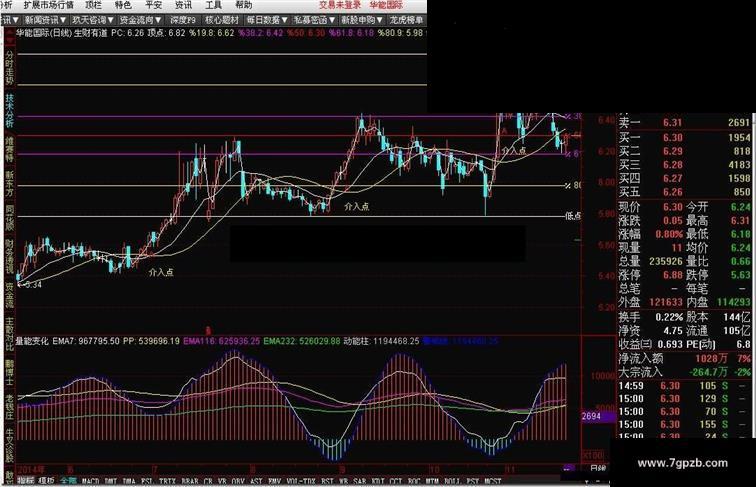The image size is (756, 487).
Task: Expand the 新闻资讯 dropdown
Action: [45, 20]
